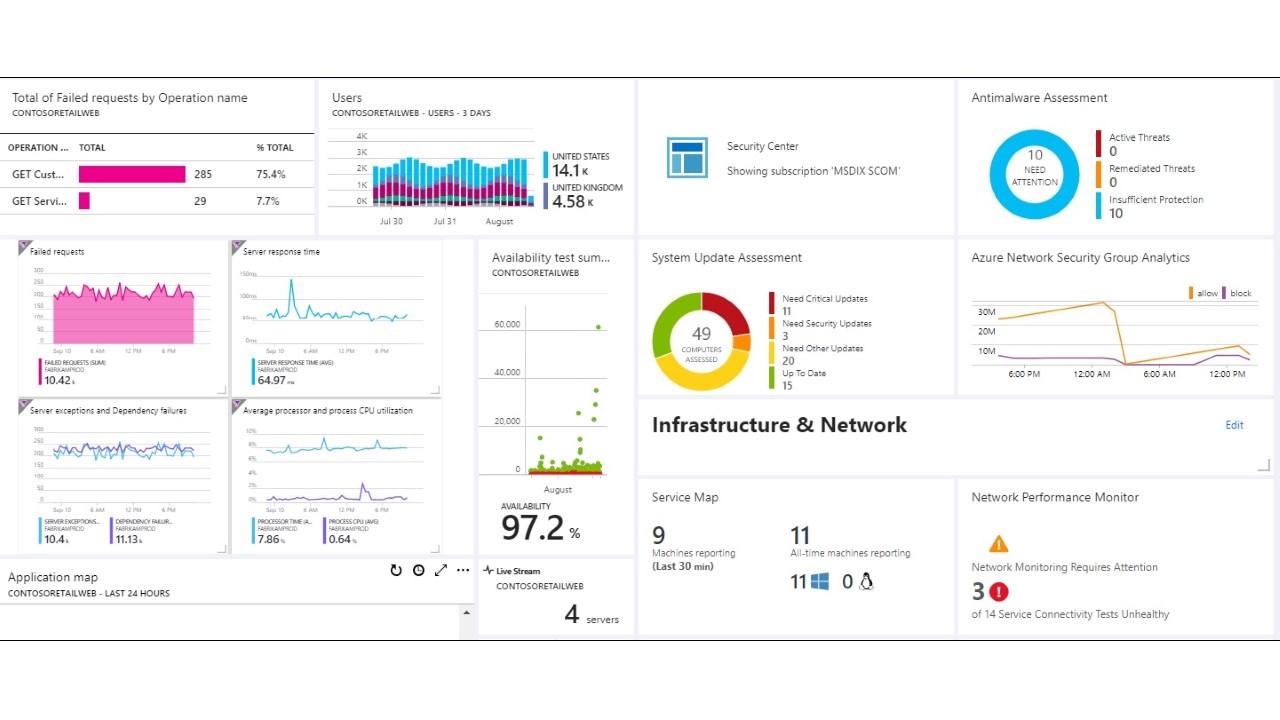Click the filter icon on Failed requests chart
The image size is (1280, 720).
(x=24, y=246)
